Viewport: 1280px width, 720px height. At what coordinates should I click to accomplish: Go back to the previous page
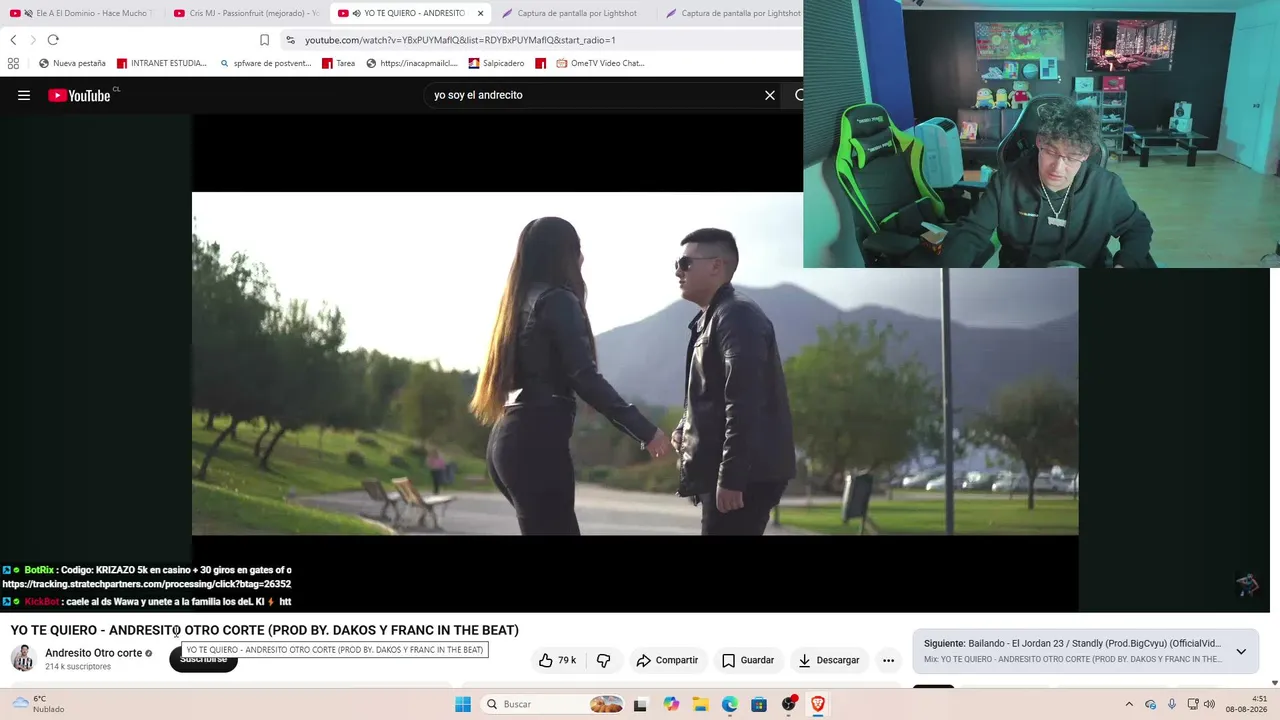click(13, 40)
